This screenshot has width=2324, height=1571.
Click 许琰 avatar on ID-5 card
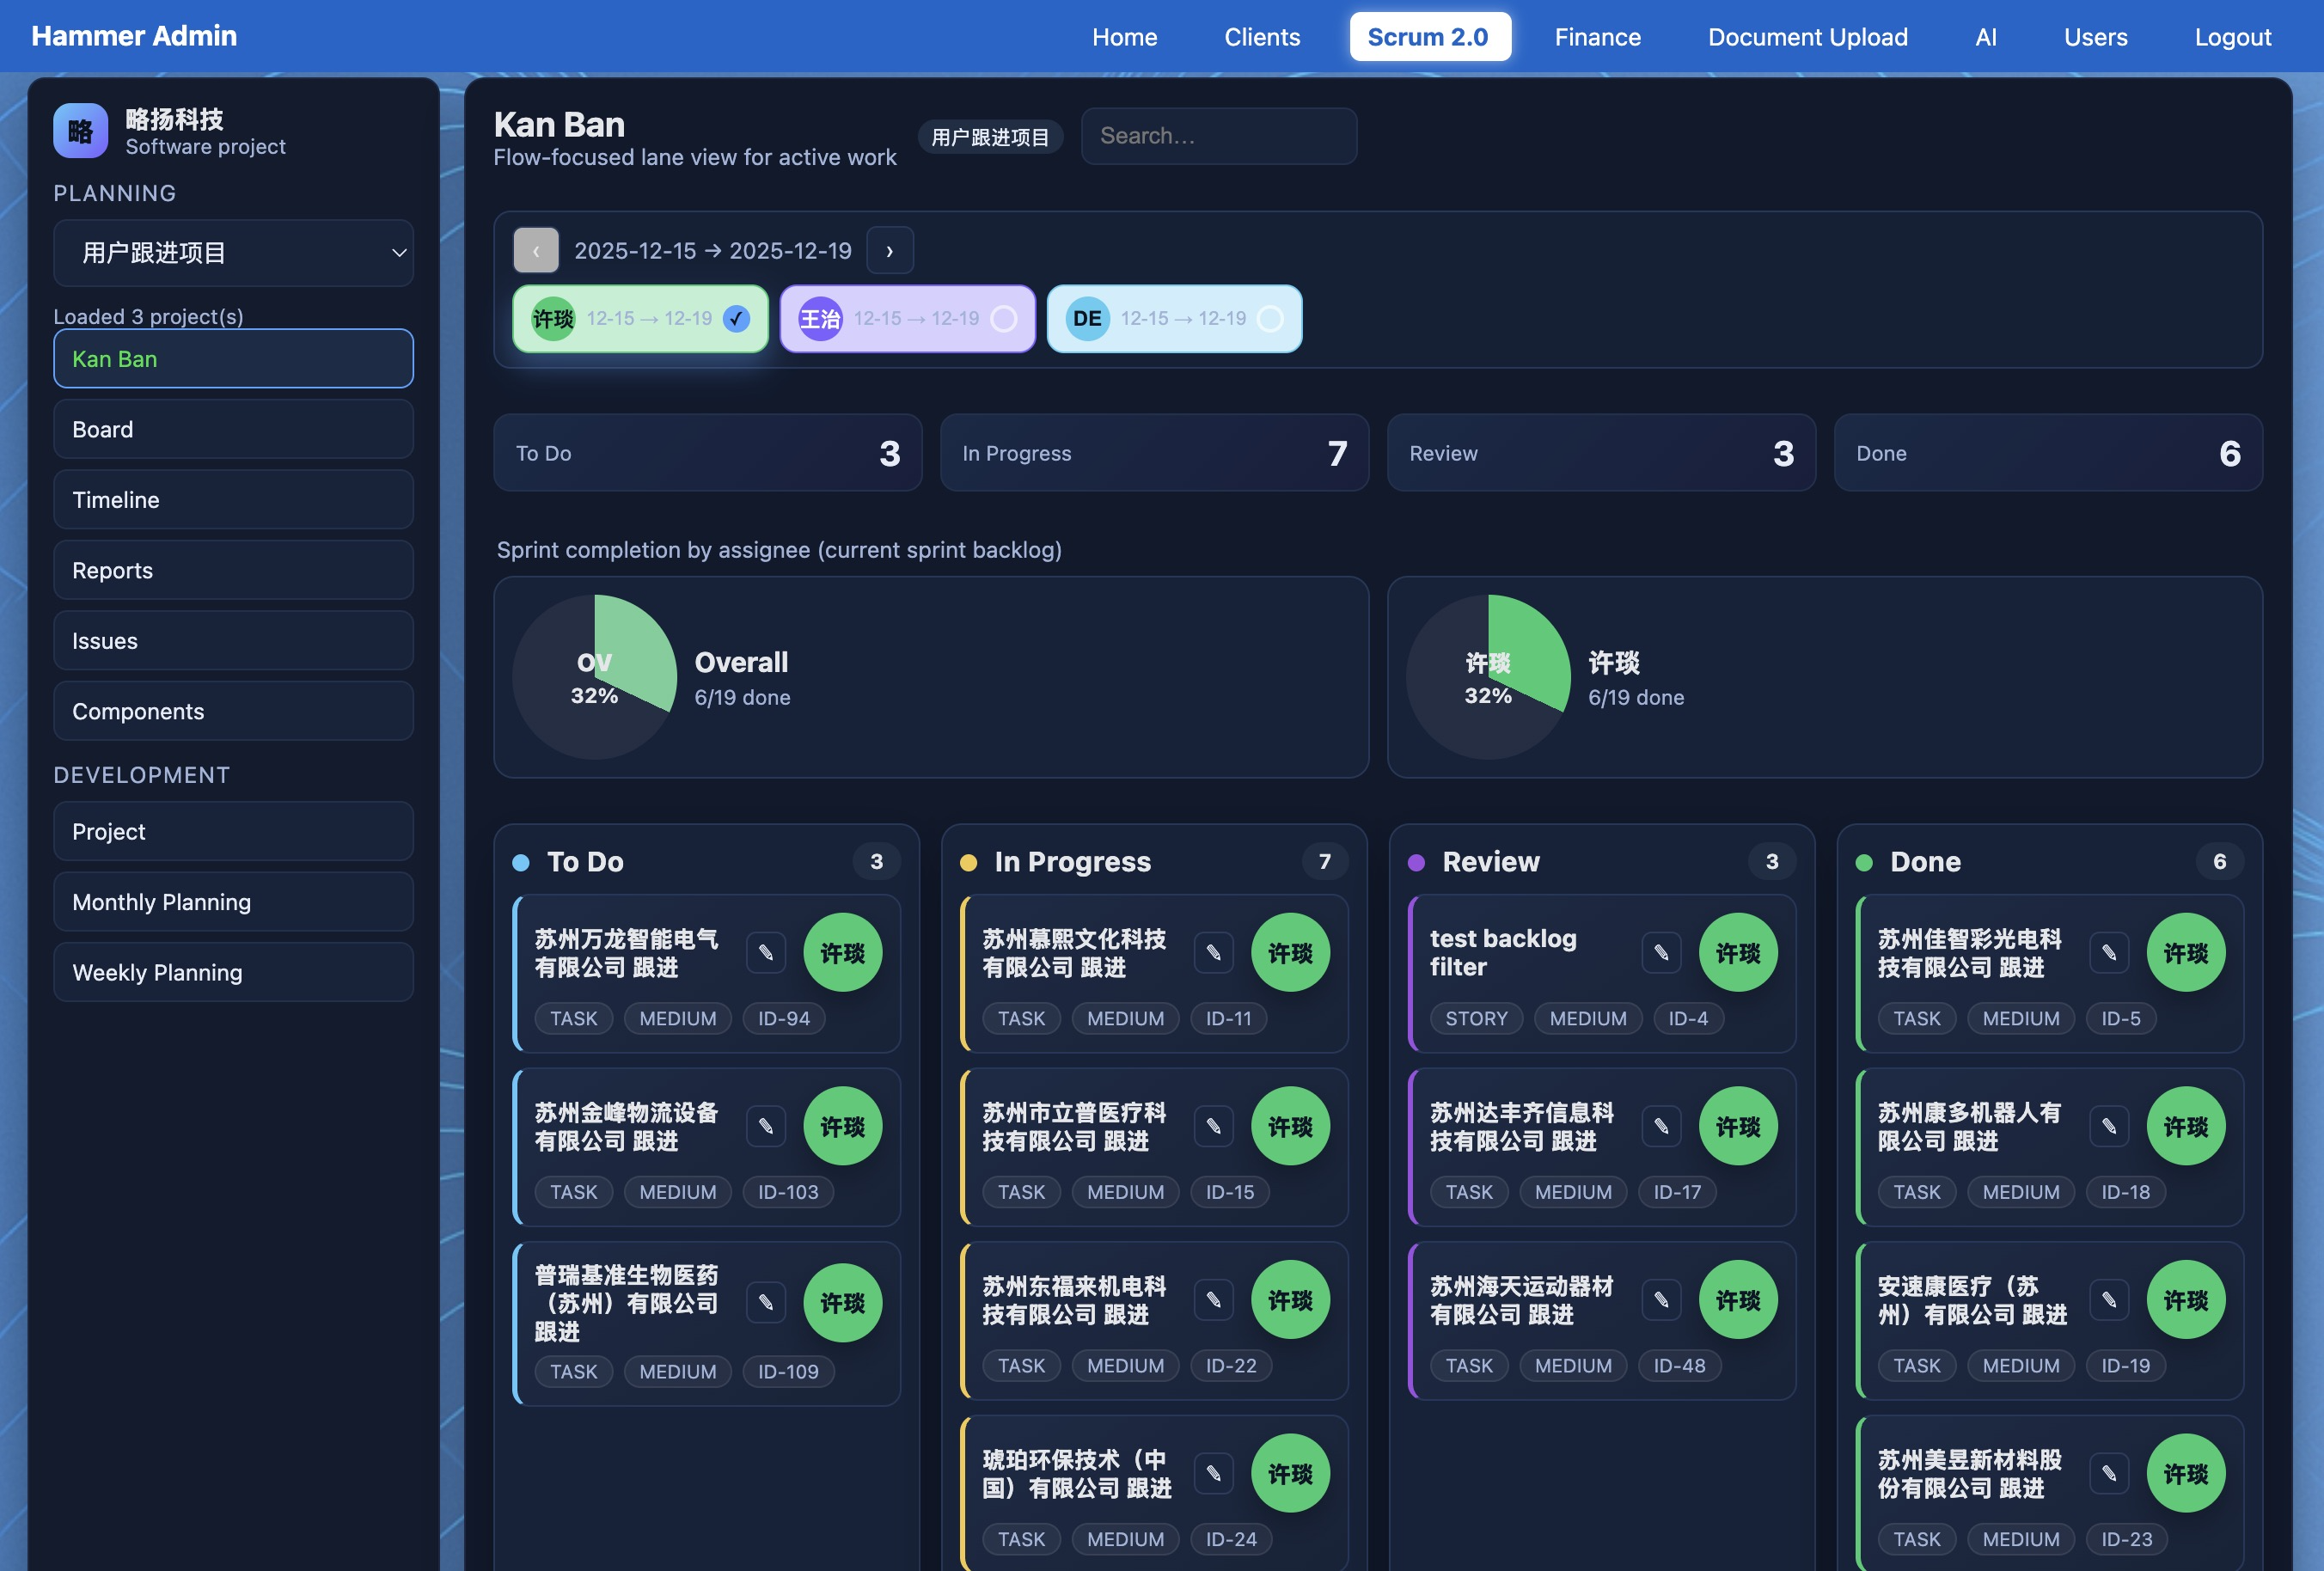[2187, 952]
